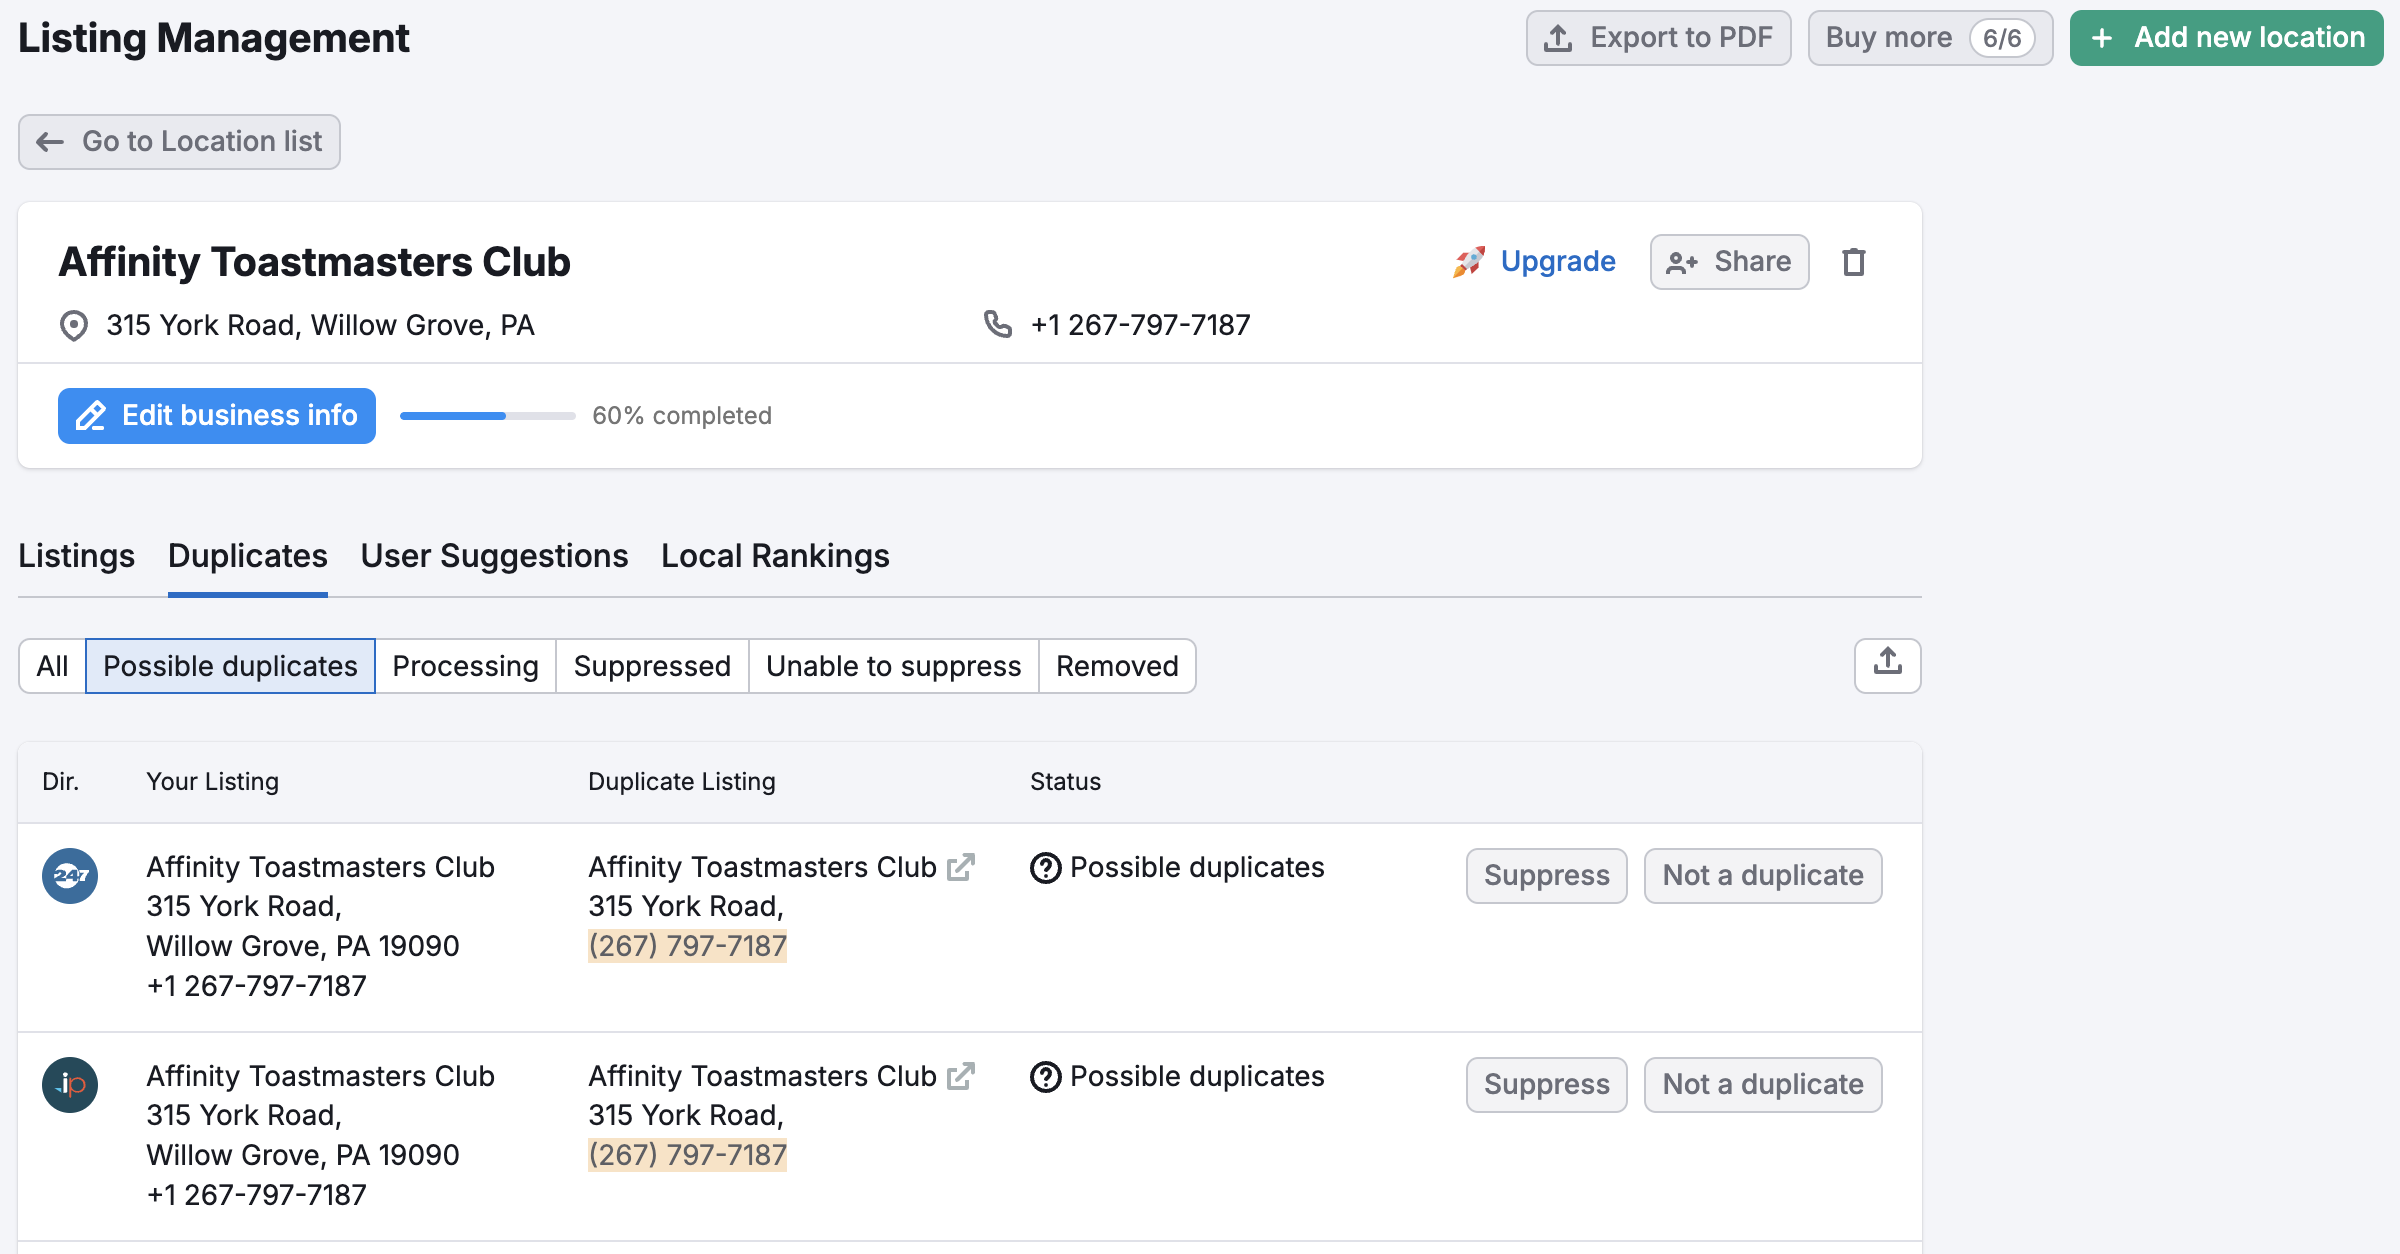Suppress the first duplicate listing
Screen dimensions: 2400x1254
tap(1546, 876)
